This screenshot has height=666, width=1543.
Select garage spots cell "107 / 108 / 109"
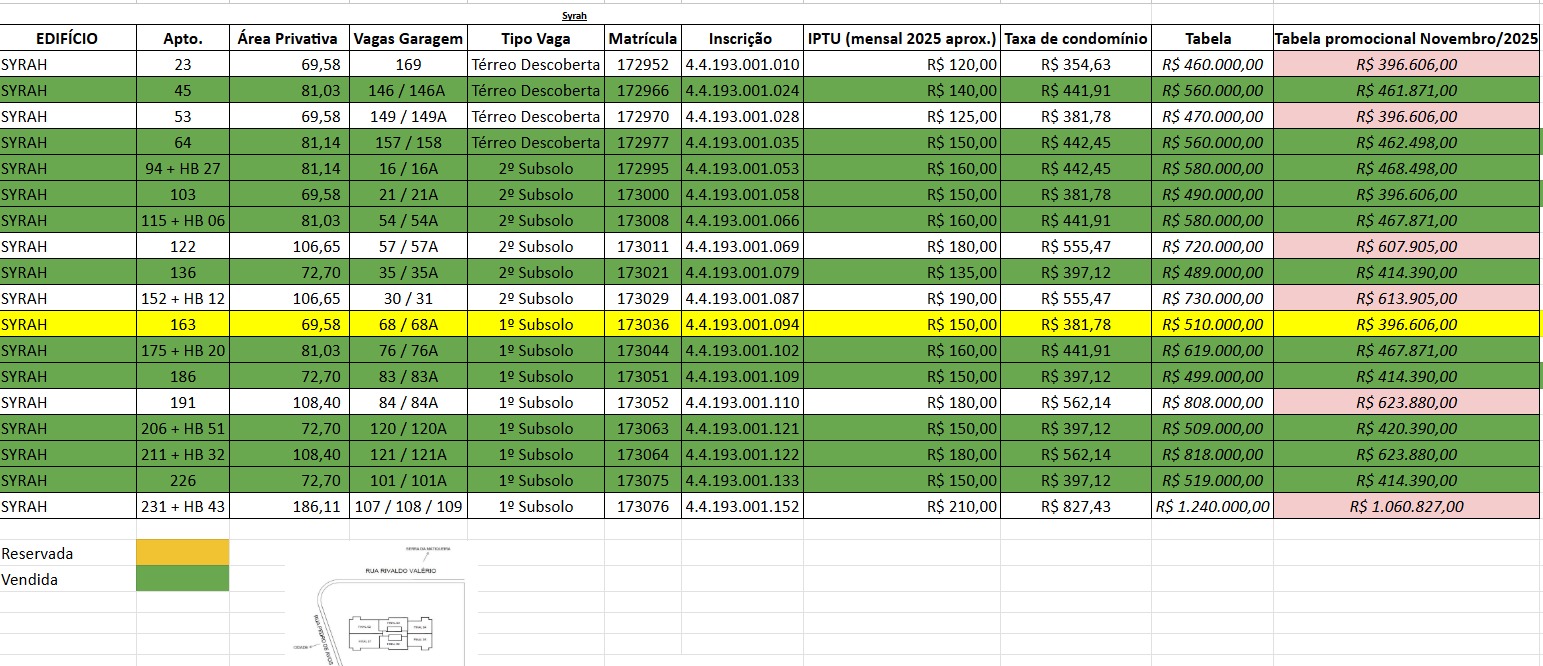point(408,506)
